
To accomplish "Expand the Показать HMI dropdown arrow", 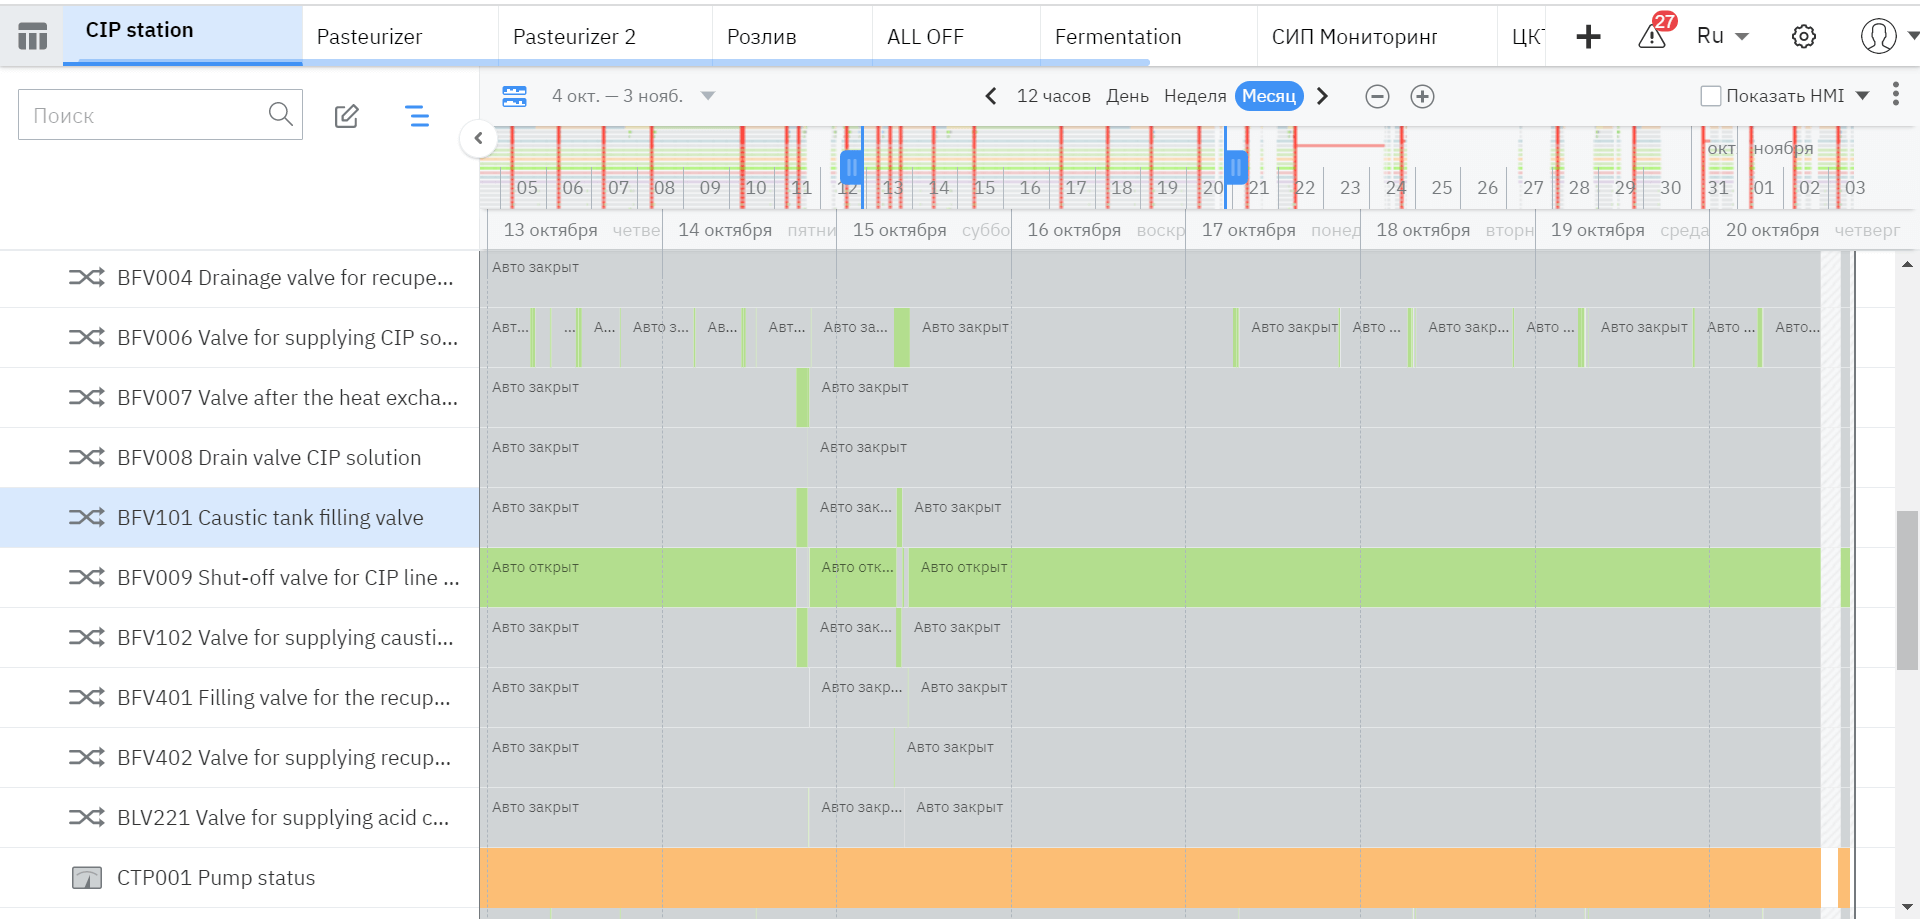I will (x=1862, y=96).
